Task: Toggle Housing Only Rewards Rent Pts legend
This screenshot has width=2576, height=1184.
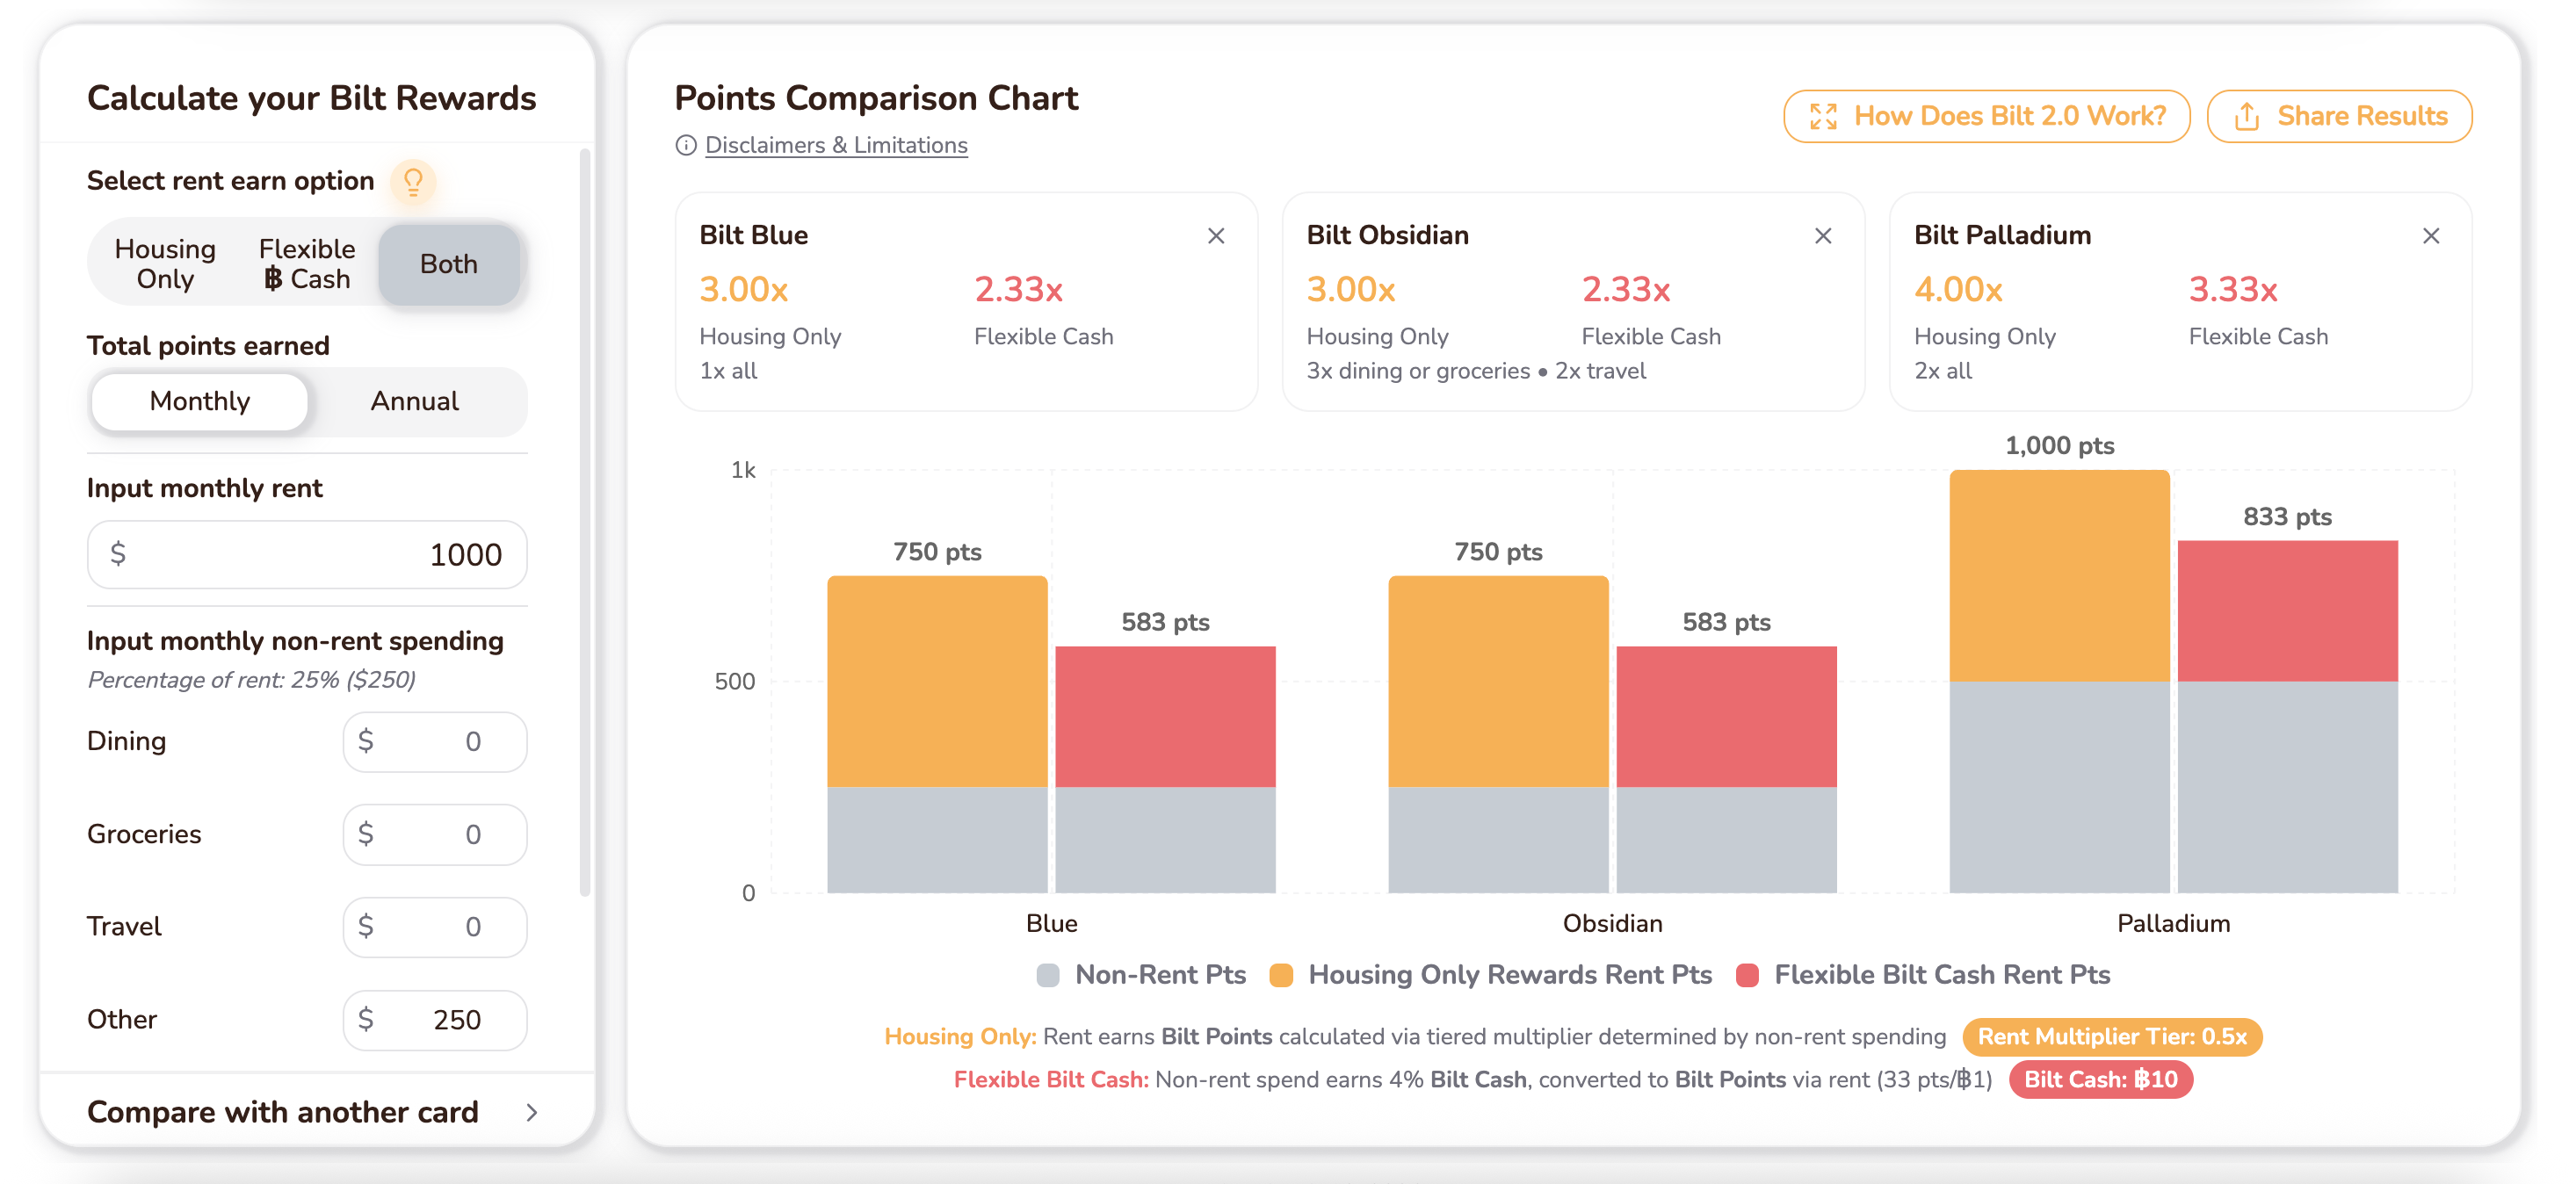Action: 1491,975
